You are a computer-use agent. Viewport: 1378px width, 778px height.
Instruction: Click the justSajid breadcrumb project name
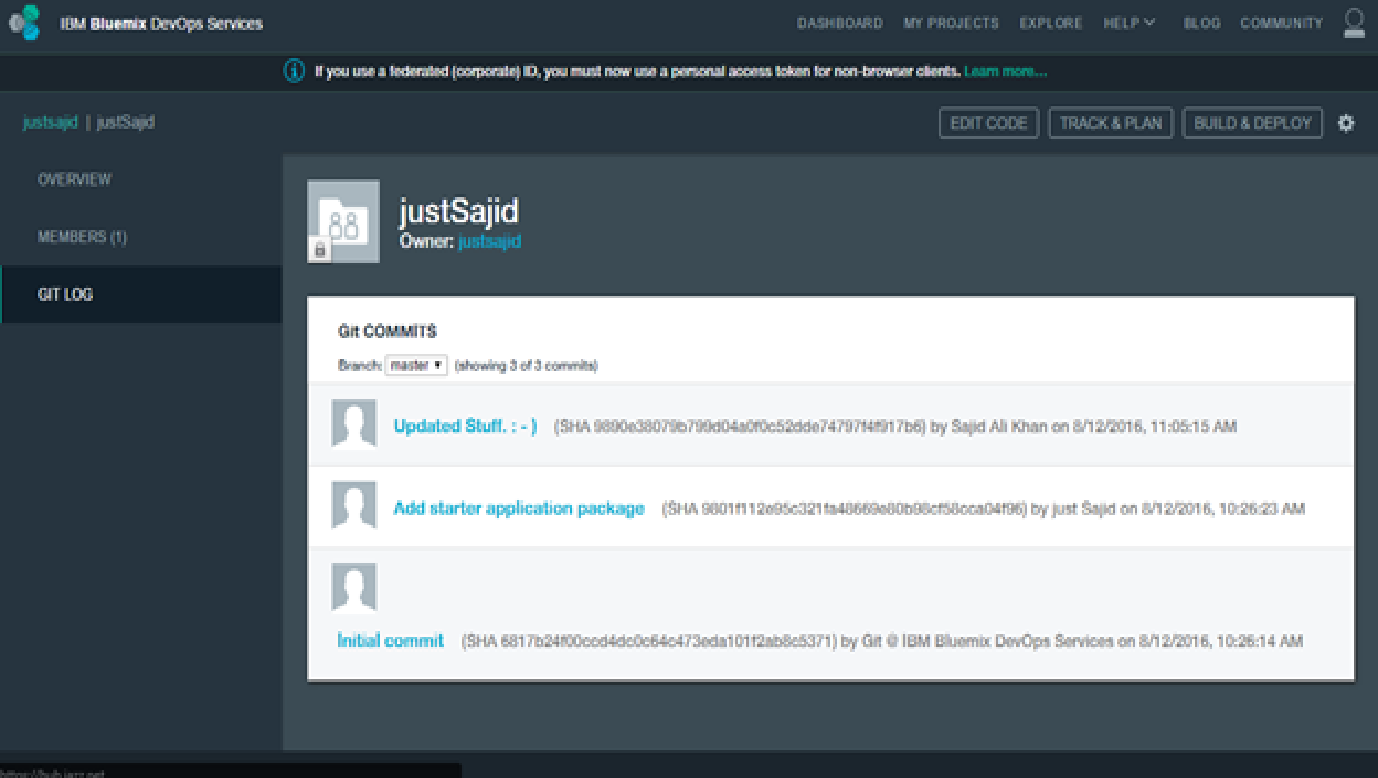coord(126,123)
